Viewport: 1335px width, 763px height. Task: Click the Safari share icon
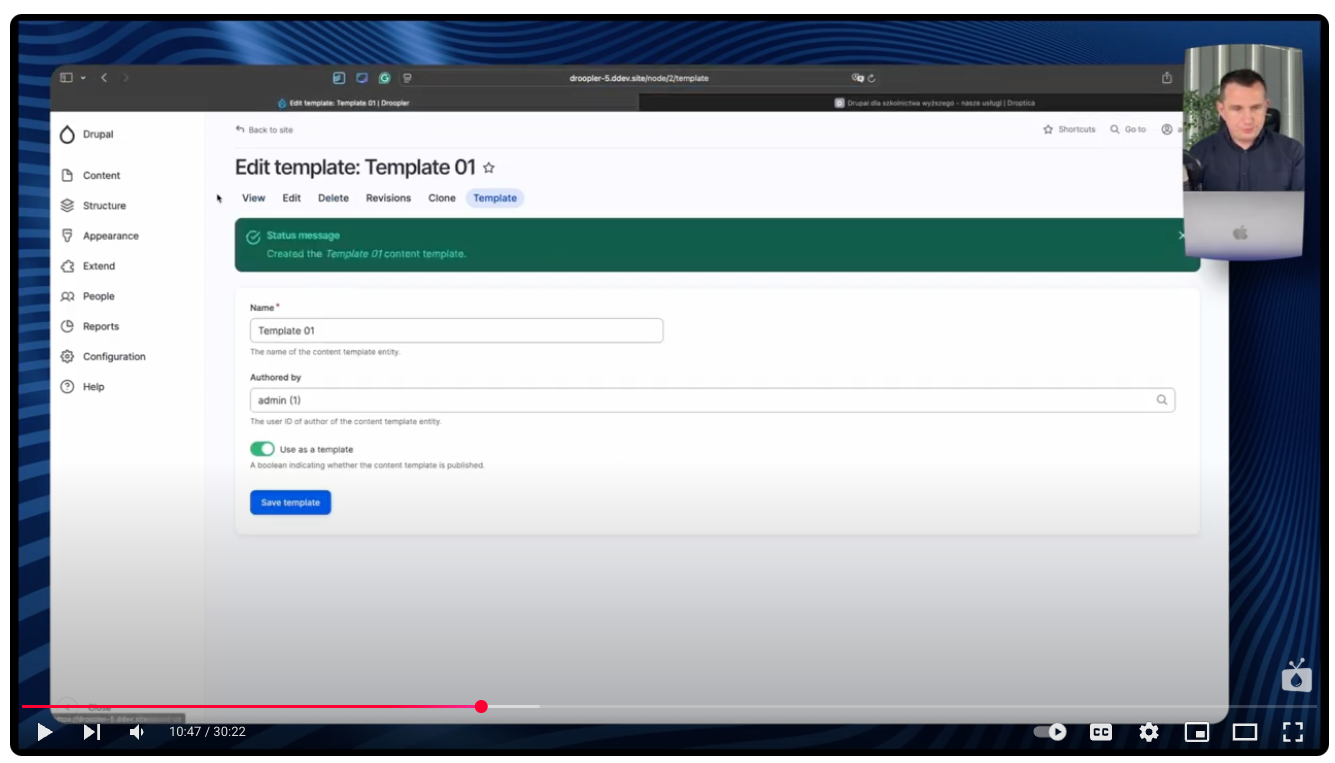[x=1166, y=78]
